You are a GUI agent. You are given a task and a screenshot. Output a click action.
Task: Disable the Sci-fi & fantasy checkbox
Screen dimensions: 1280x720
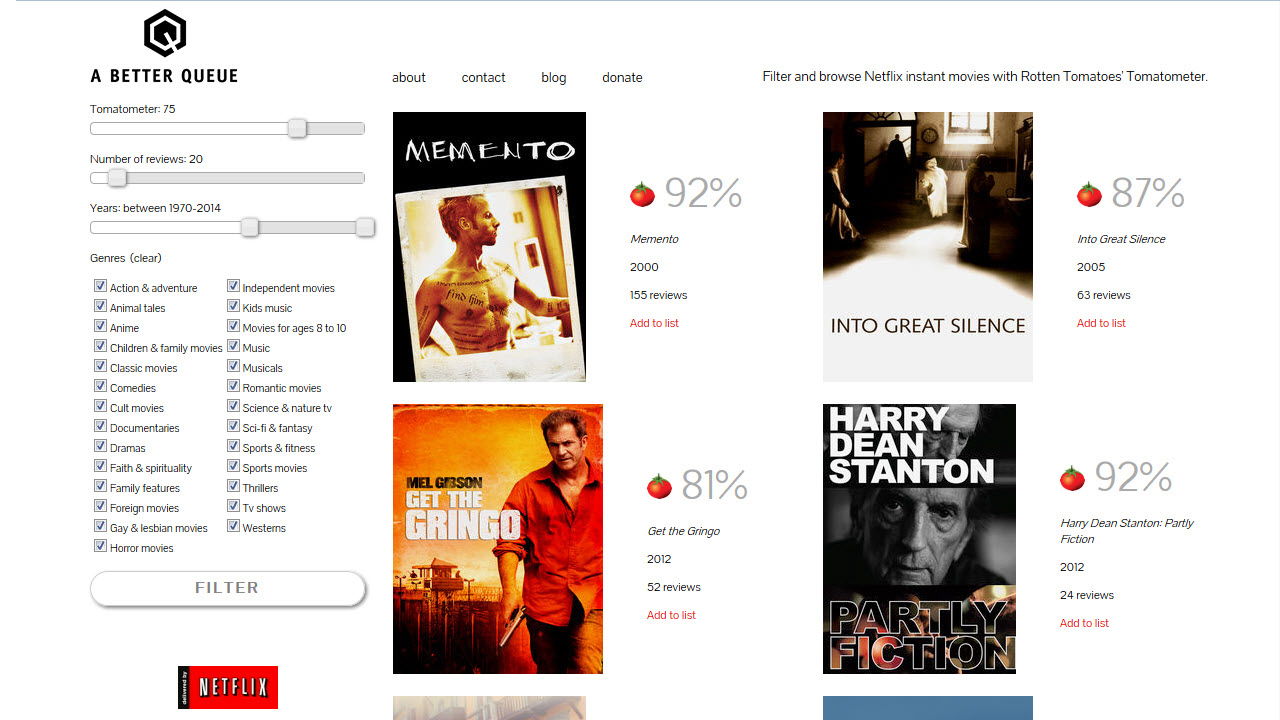tap(233, 426)
